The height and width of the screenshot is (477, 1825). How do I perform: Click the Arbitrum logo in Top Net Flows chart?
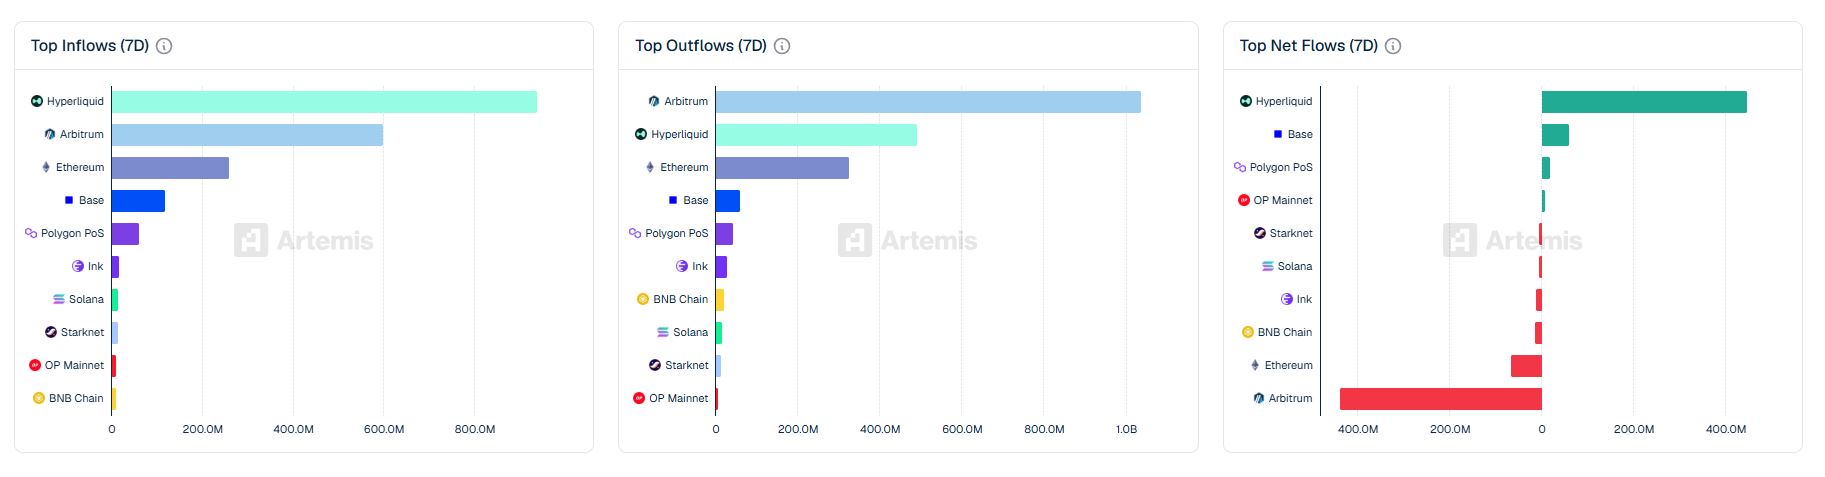click(1259, 398)
